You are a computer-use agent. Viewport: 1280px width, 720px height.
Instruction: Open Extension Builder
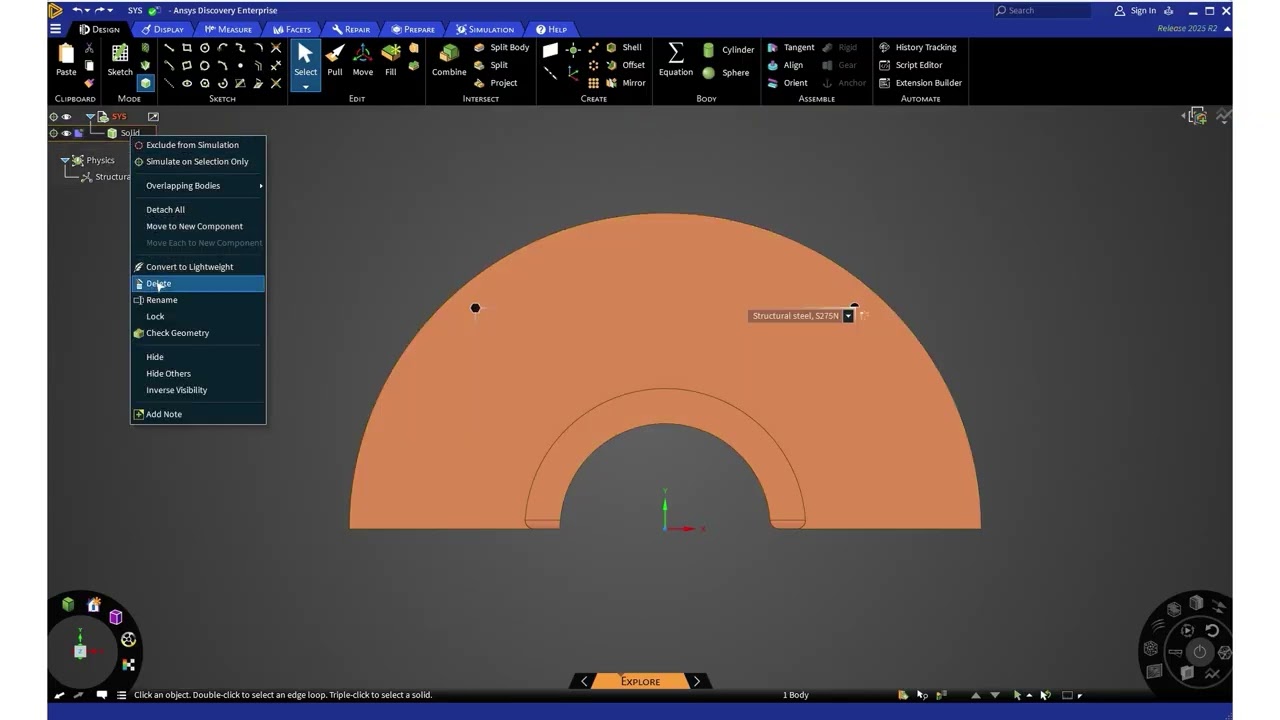point(920,83)
